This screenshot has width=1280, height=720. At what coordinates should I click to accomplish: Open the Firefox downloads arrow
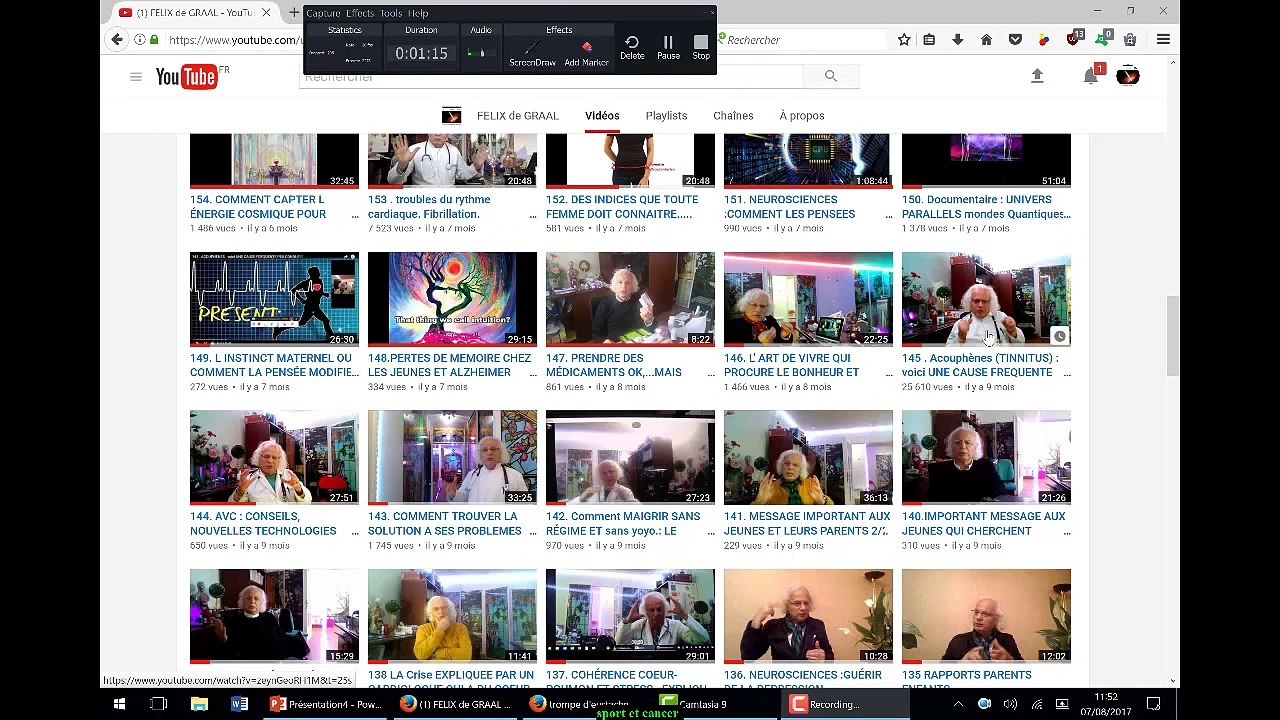(958, 40)
